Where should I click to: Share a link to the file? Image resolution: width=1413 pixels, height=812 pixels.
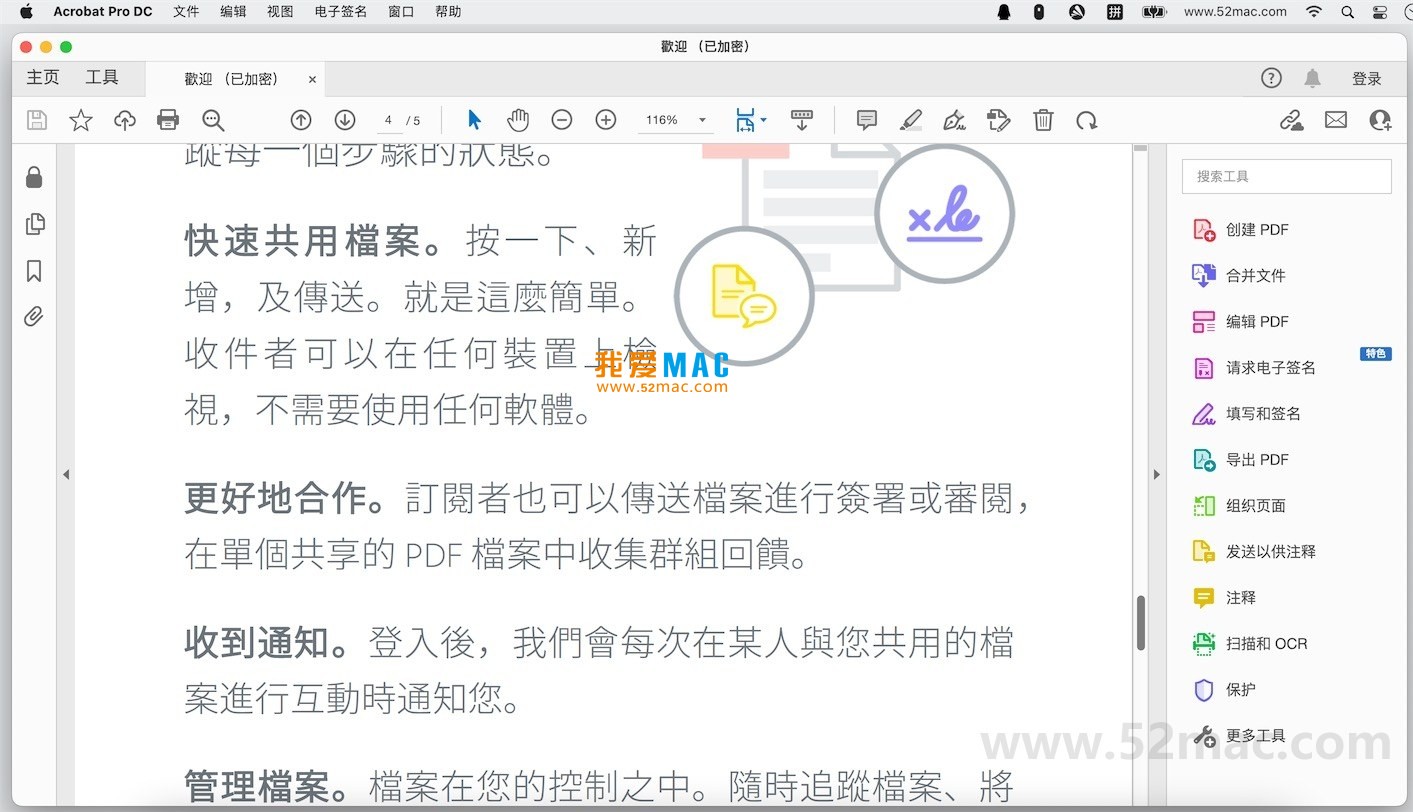[x=1292, y=120]
